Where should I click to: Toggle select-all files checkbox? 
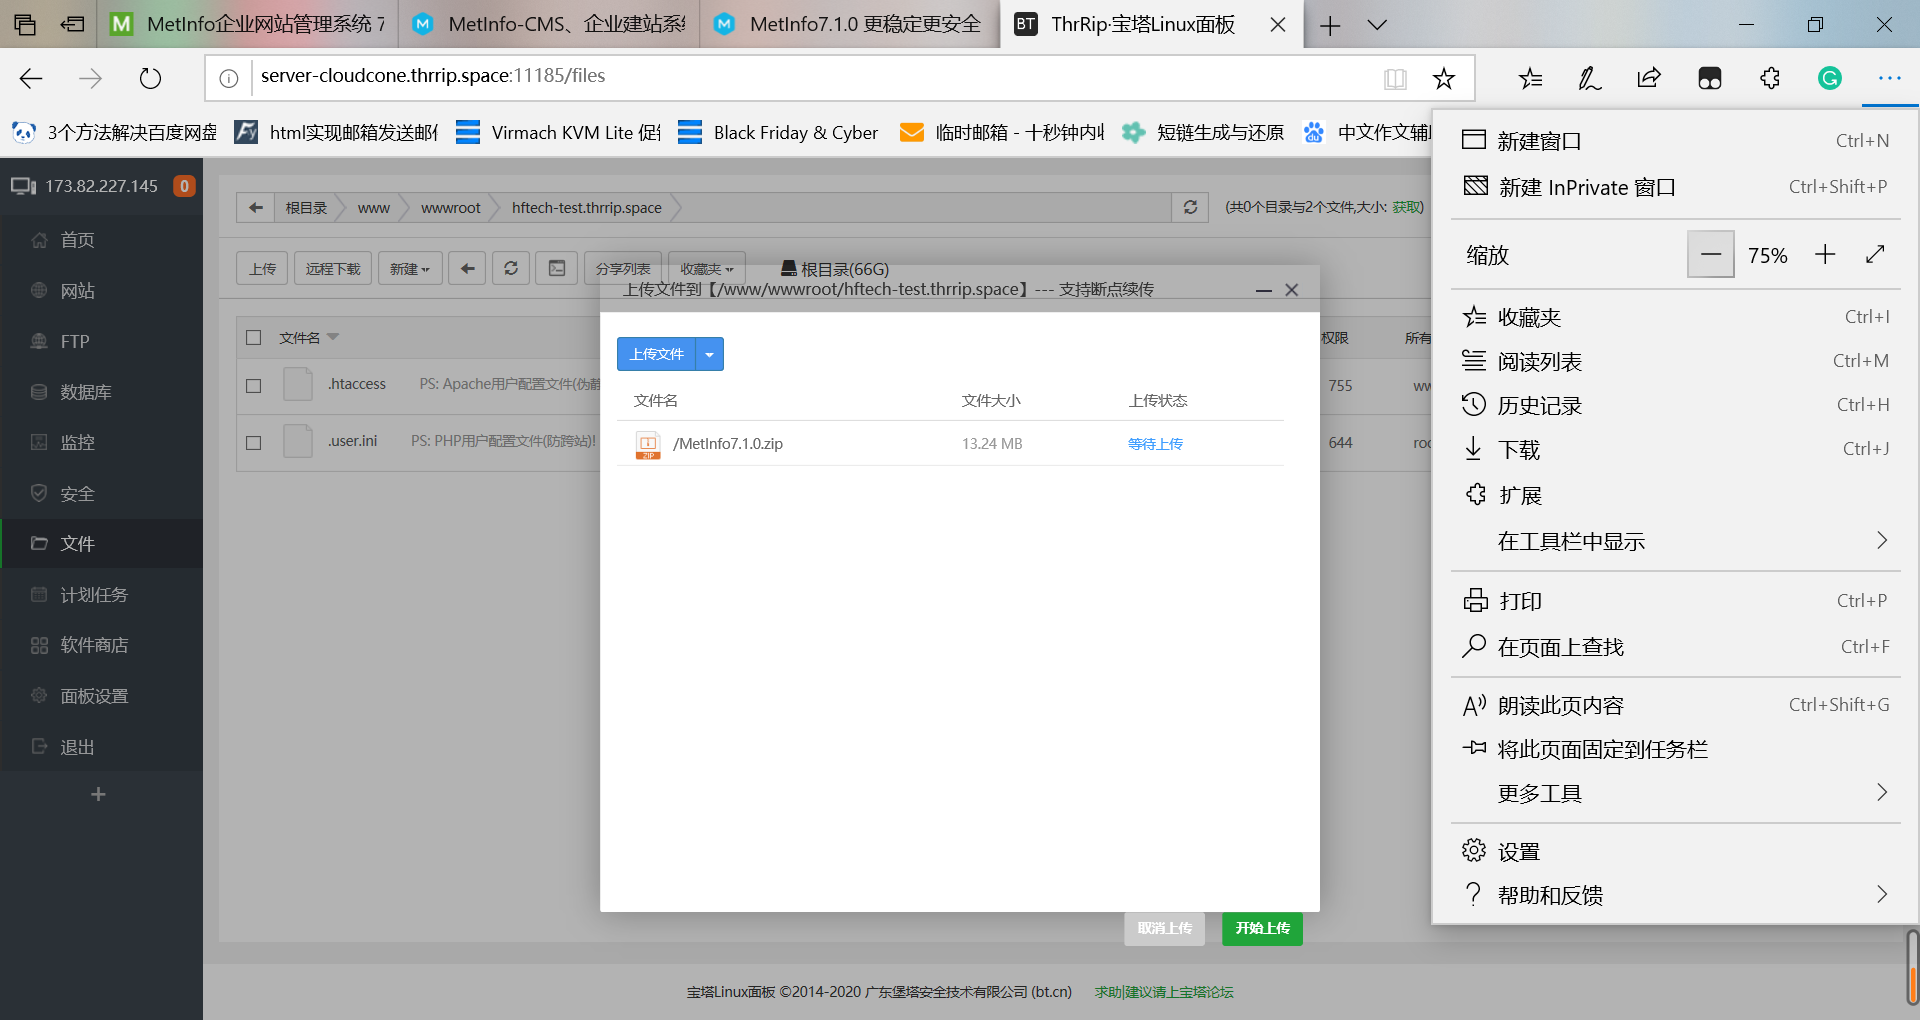[254, 338]
